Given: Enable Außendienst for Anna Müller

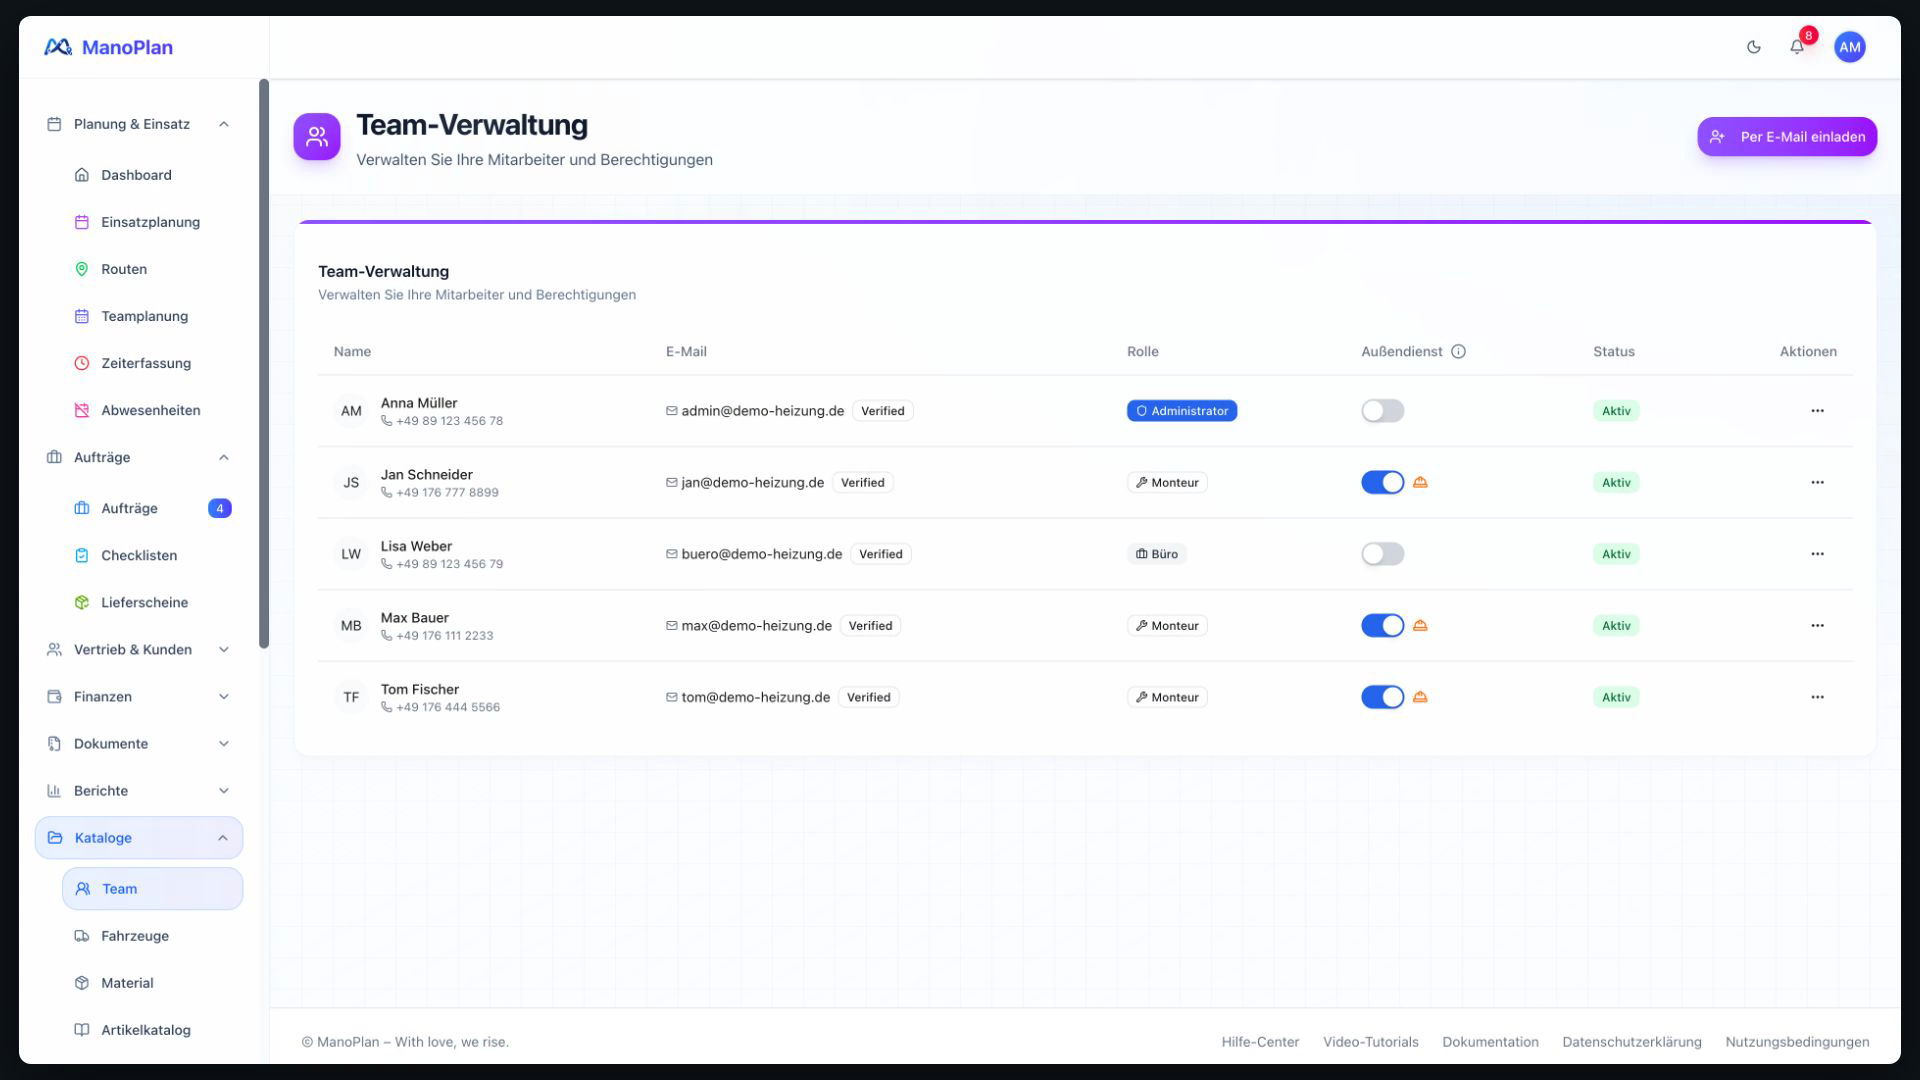Looking at the screenshot, I should click(1382, 411).
